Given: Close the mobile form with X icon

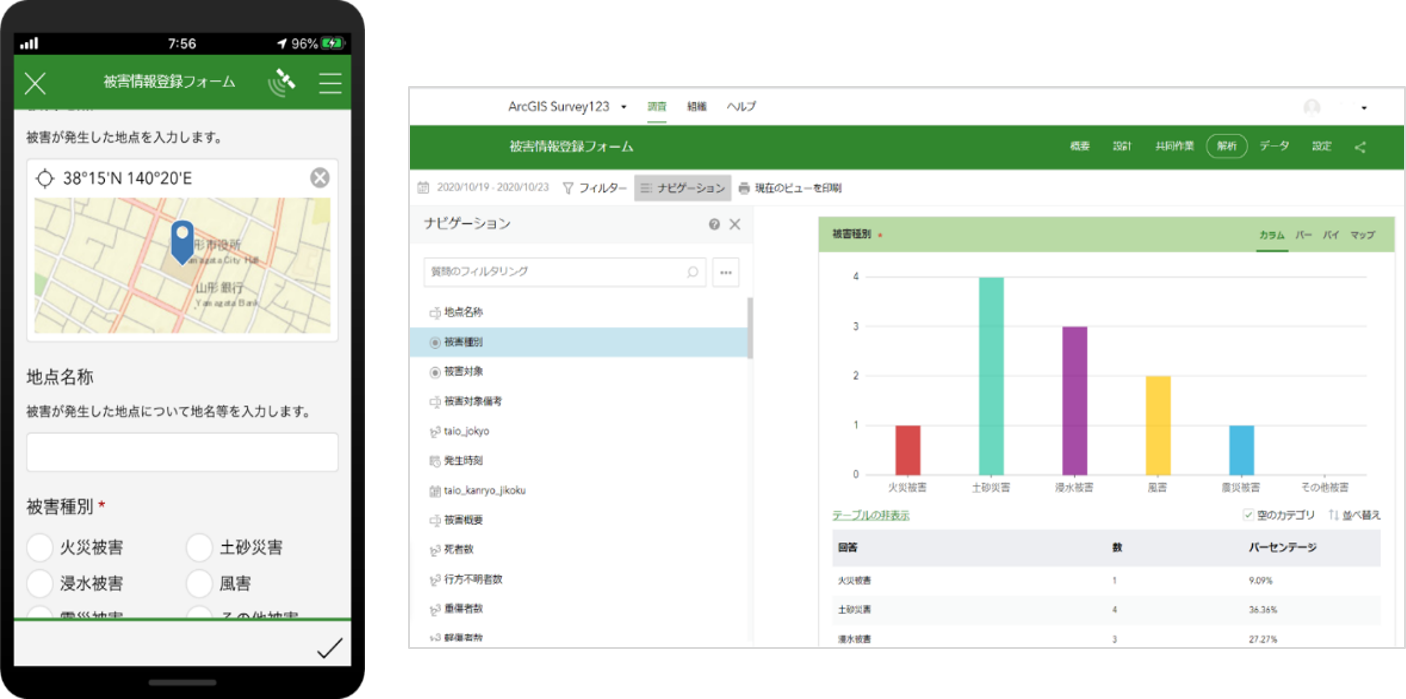Looking at the screenshot, I should 35,83.
